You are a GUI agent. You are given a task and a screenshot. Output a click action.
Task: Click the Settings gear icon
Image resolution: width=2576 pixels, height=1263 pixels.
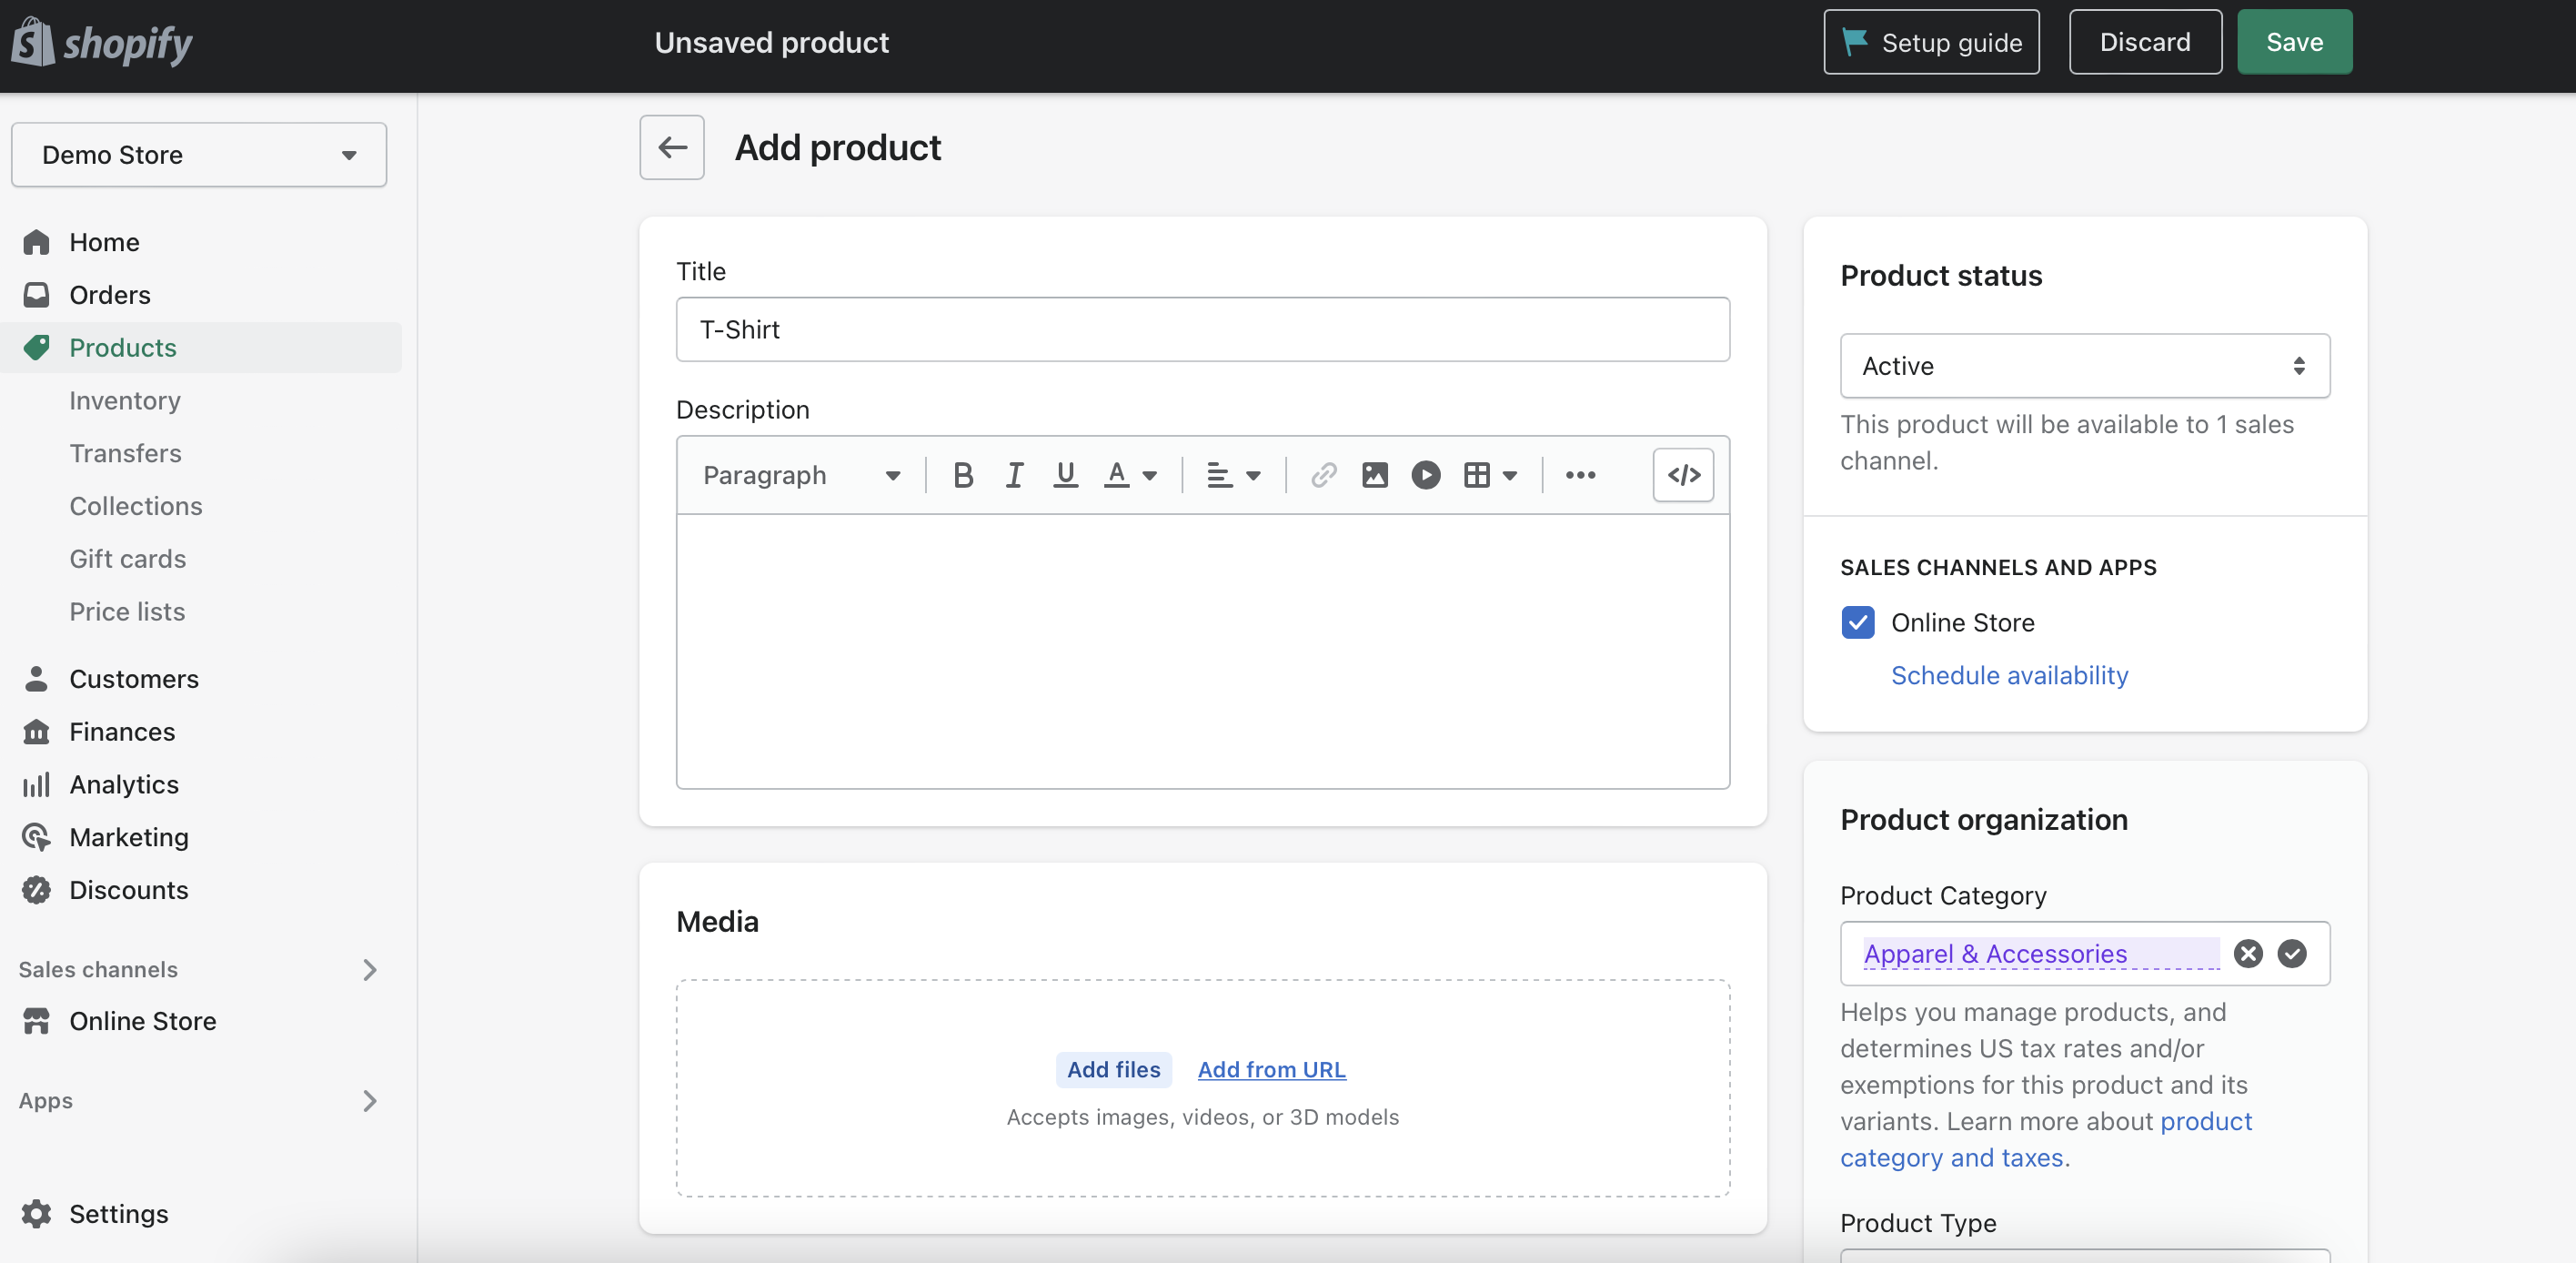[36, 1214]
